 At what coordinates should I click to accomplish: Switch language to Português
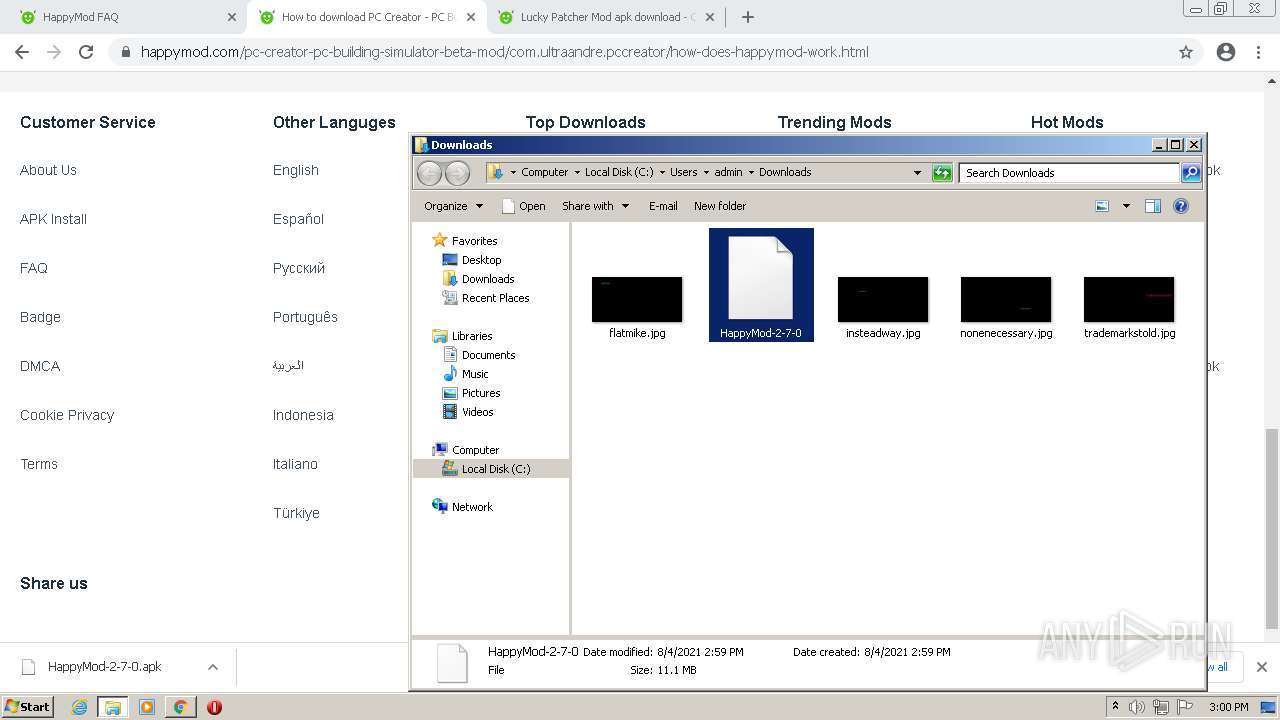[305, 317]
